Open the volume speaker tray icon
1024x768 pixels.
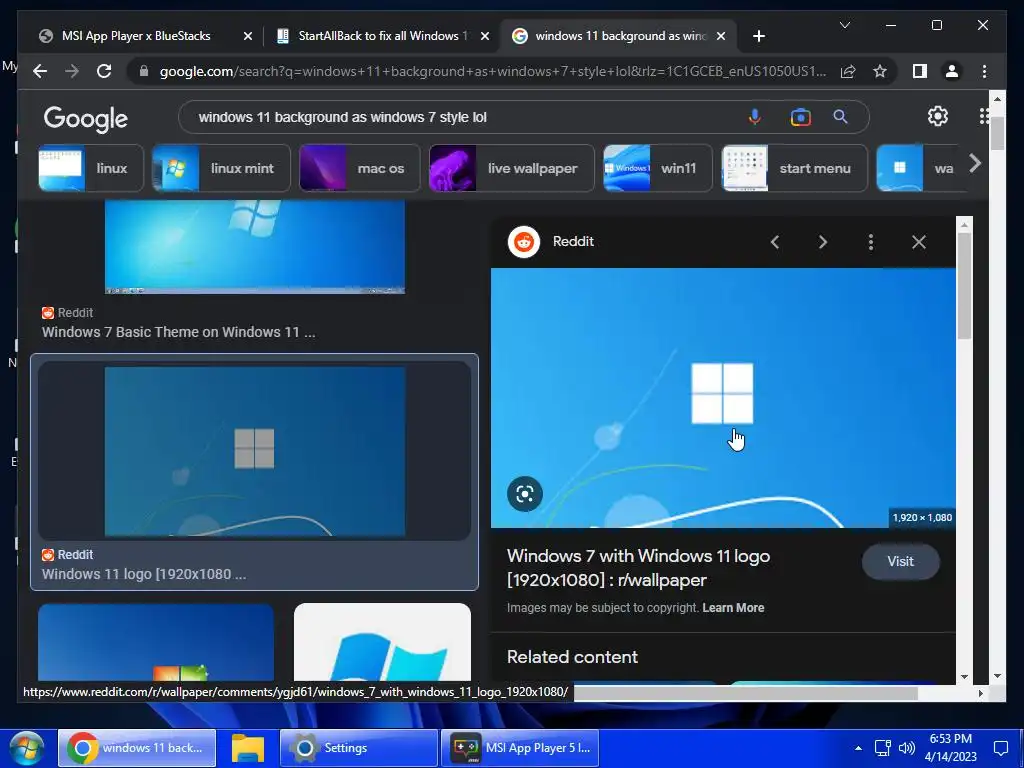[x=906, y=748]
